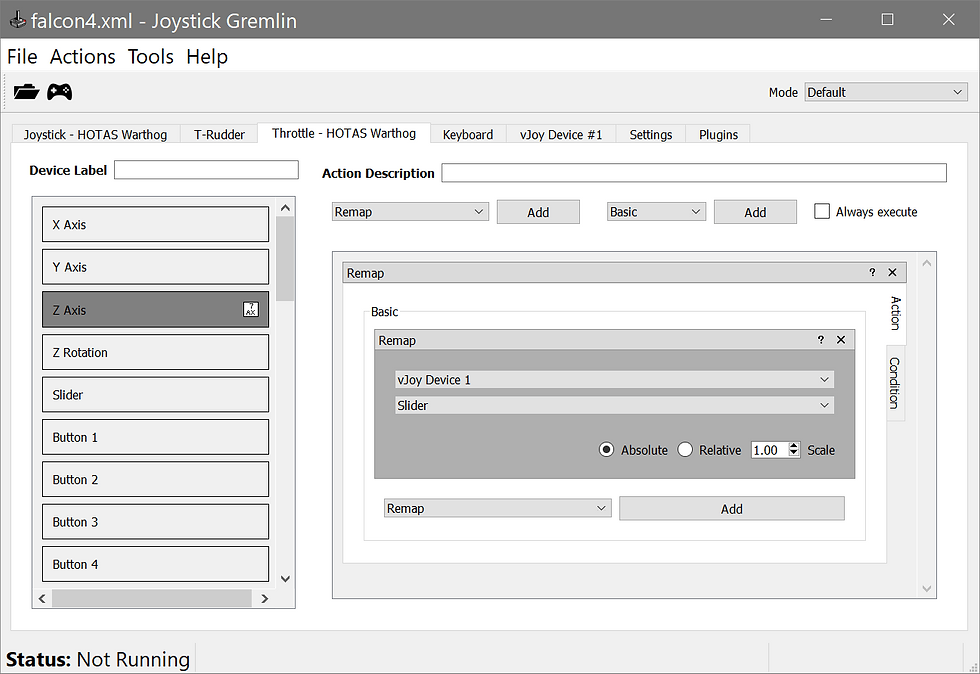
Task: Open the File menu
Action: point(22,56)
